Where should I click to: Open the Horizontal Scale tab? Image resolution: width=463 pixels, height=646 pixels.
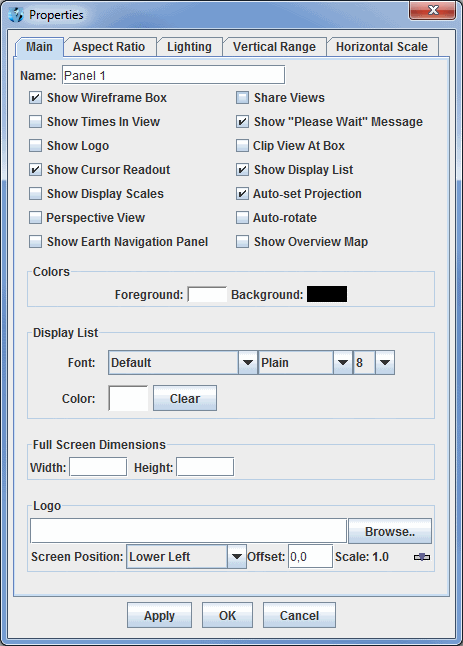[x=382, y=47]
